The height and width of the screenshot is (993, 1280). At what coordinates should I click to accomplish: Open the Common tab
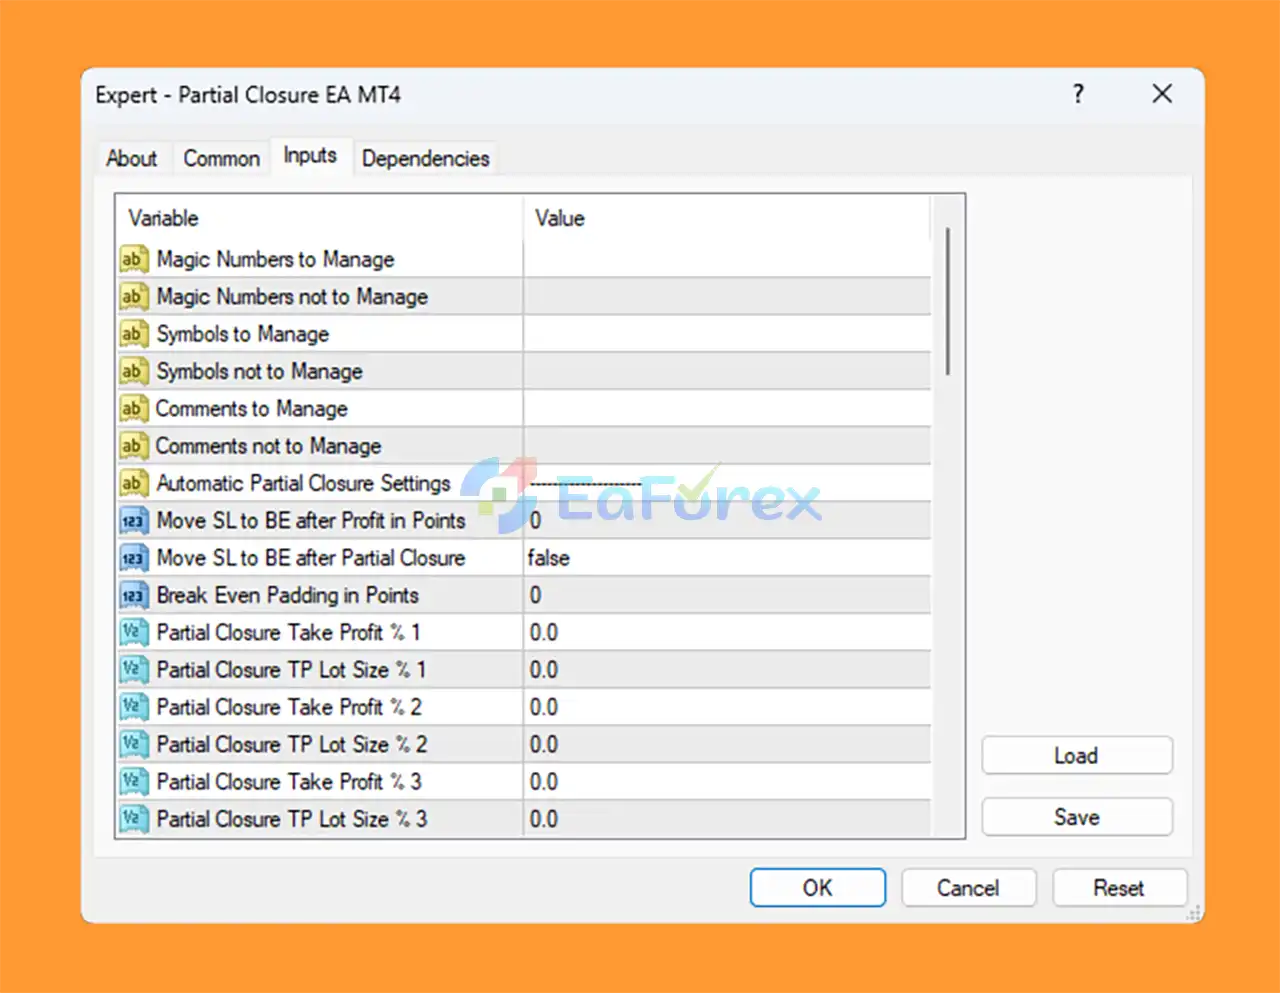tap(221, 158)
